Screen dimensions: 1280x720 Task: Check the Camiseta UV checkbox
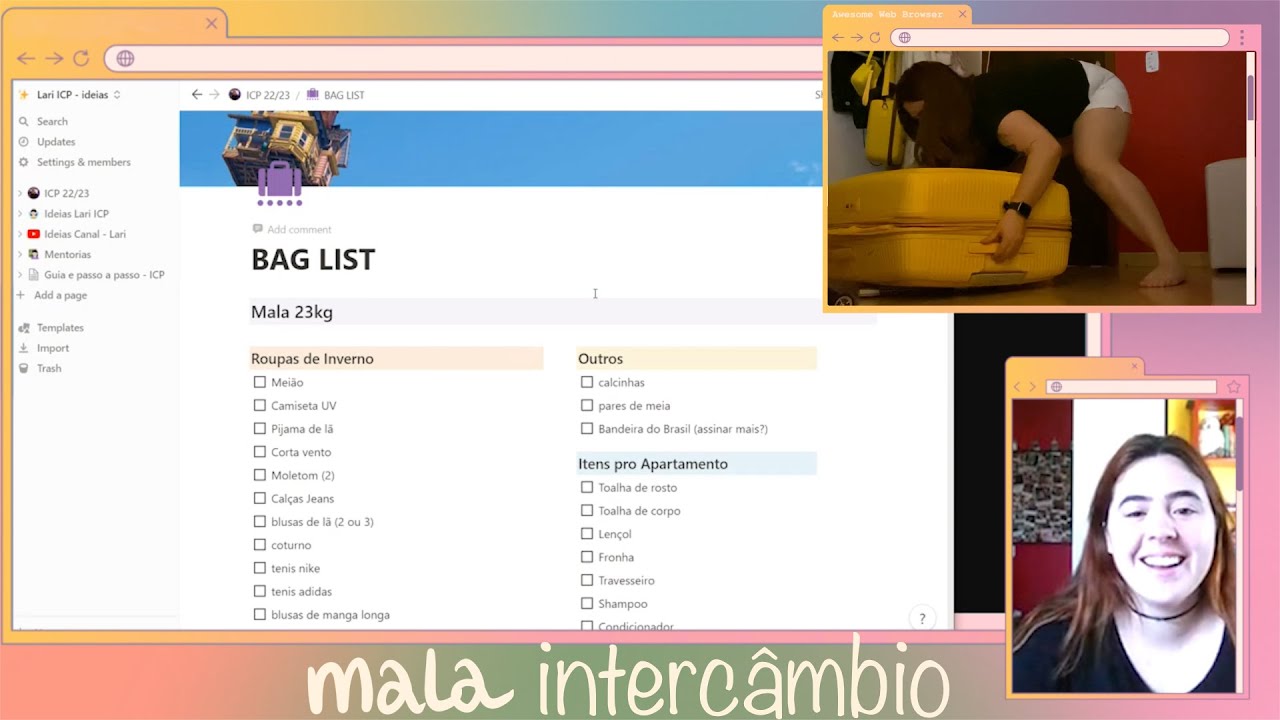(x=260, y=405)
